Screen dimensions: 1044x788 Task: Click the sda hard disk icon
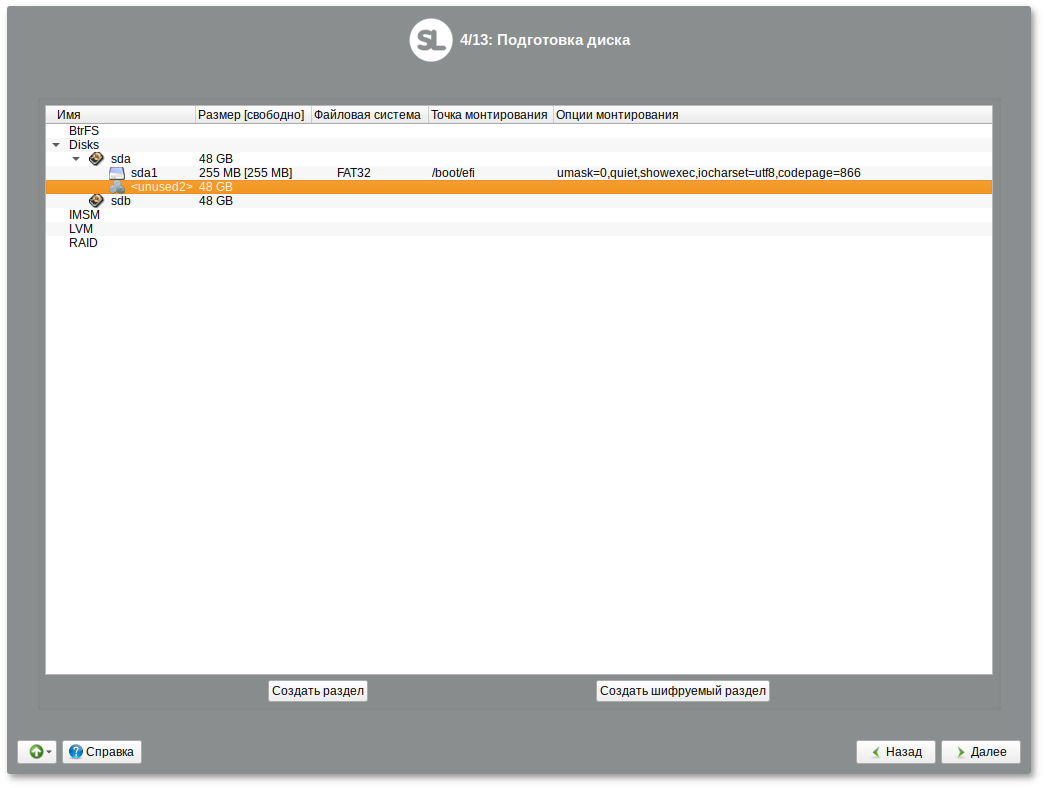[x=96, y=159]
